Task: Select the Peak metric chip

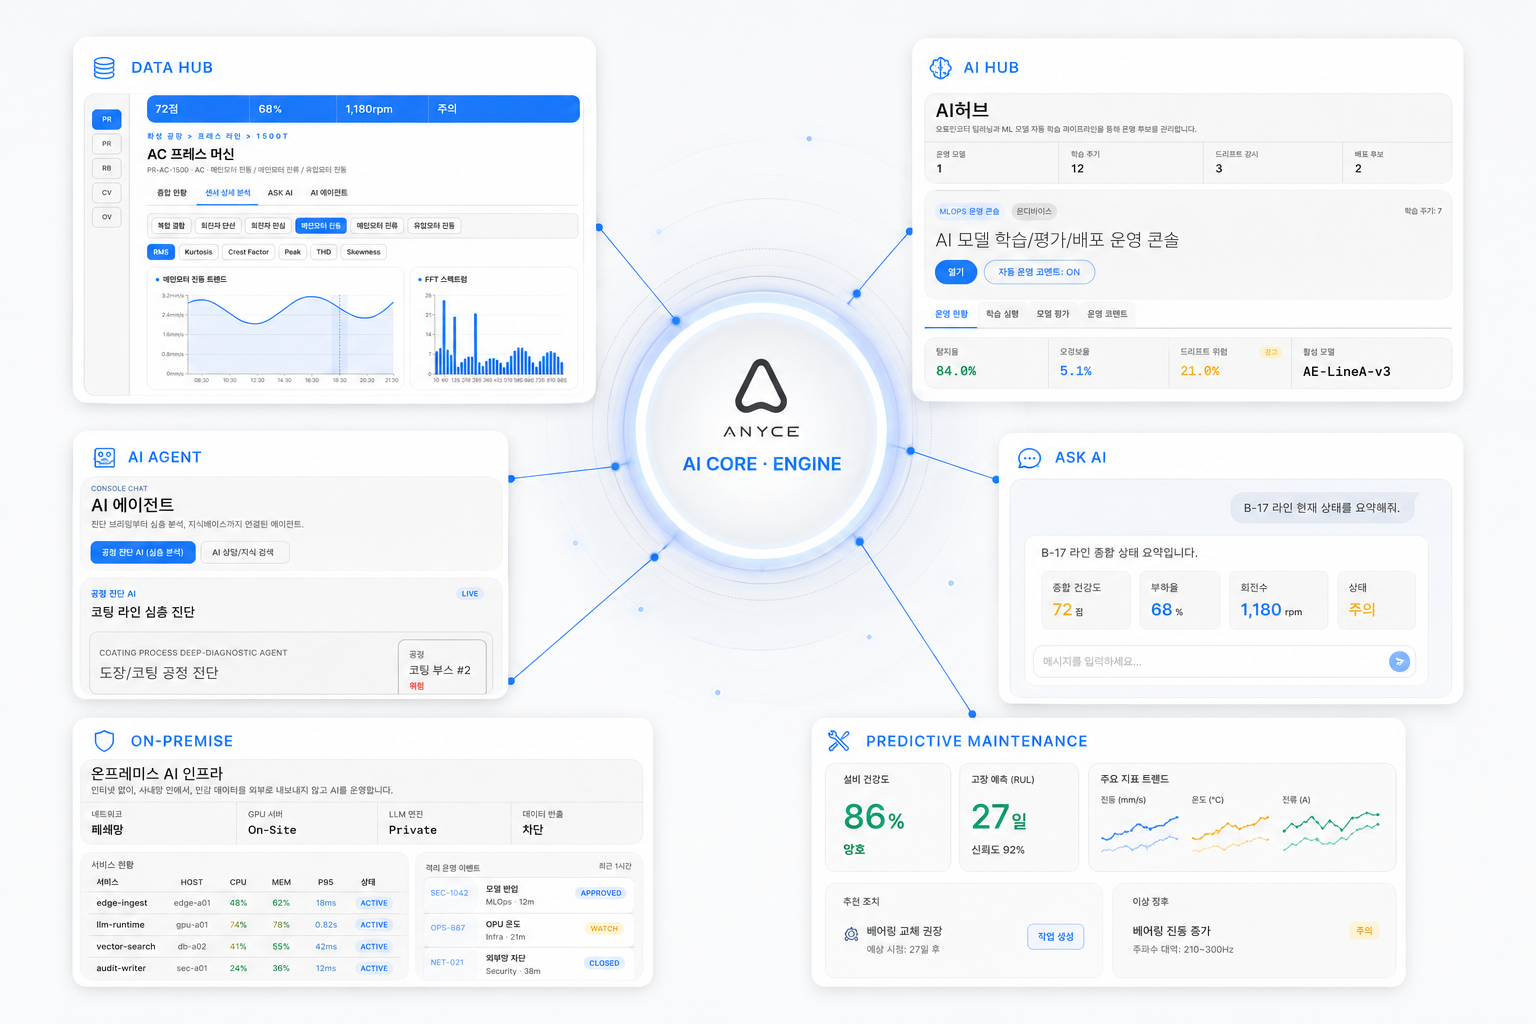Action: [292, 252]
